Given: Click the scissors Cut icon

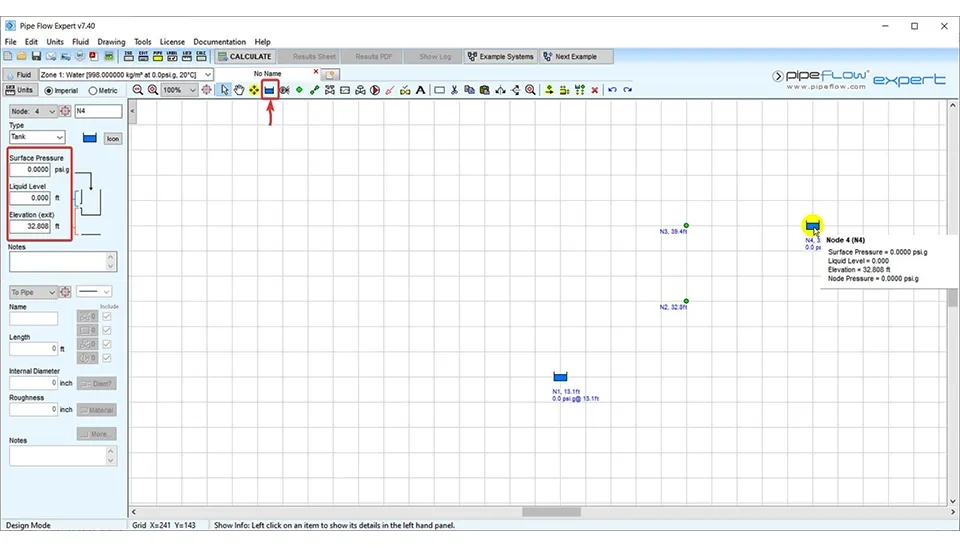Looking at the screenshot, I should [x=454, y=90].
